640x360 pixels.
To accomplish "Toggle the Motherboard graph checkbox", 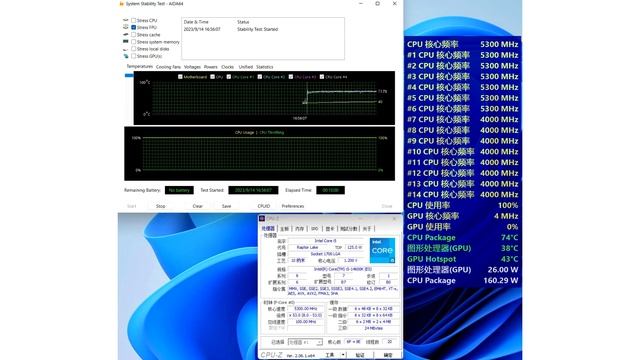I will click(180, 77).
